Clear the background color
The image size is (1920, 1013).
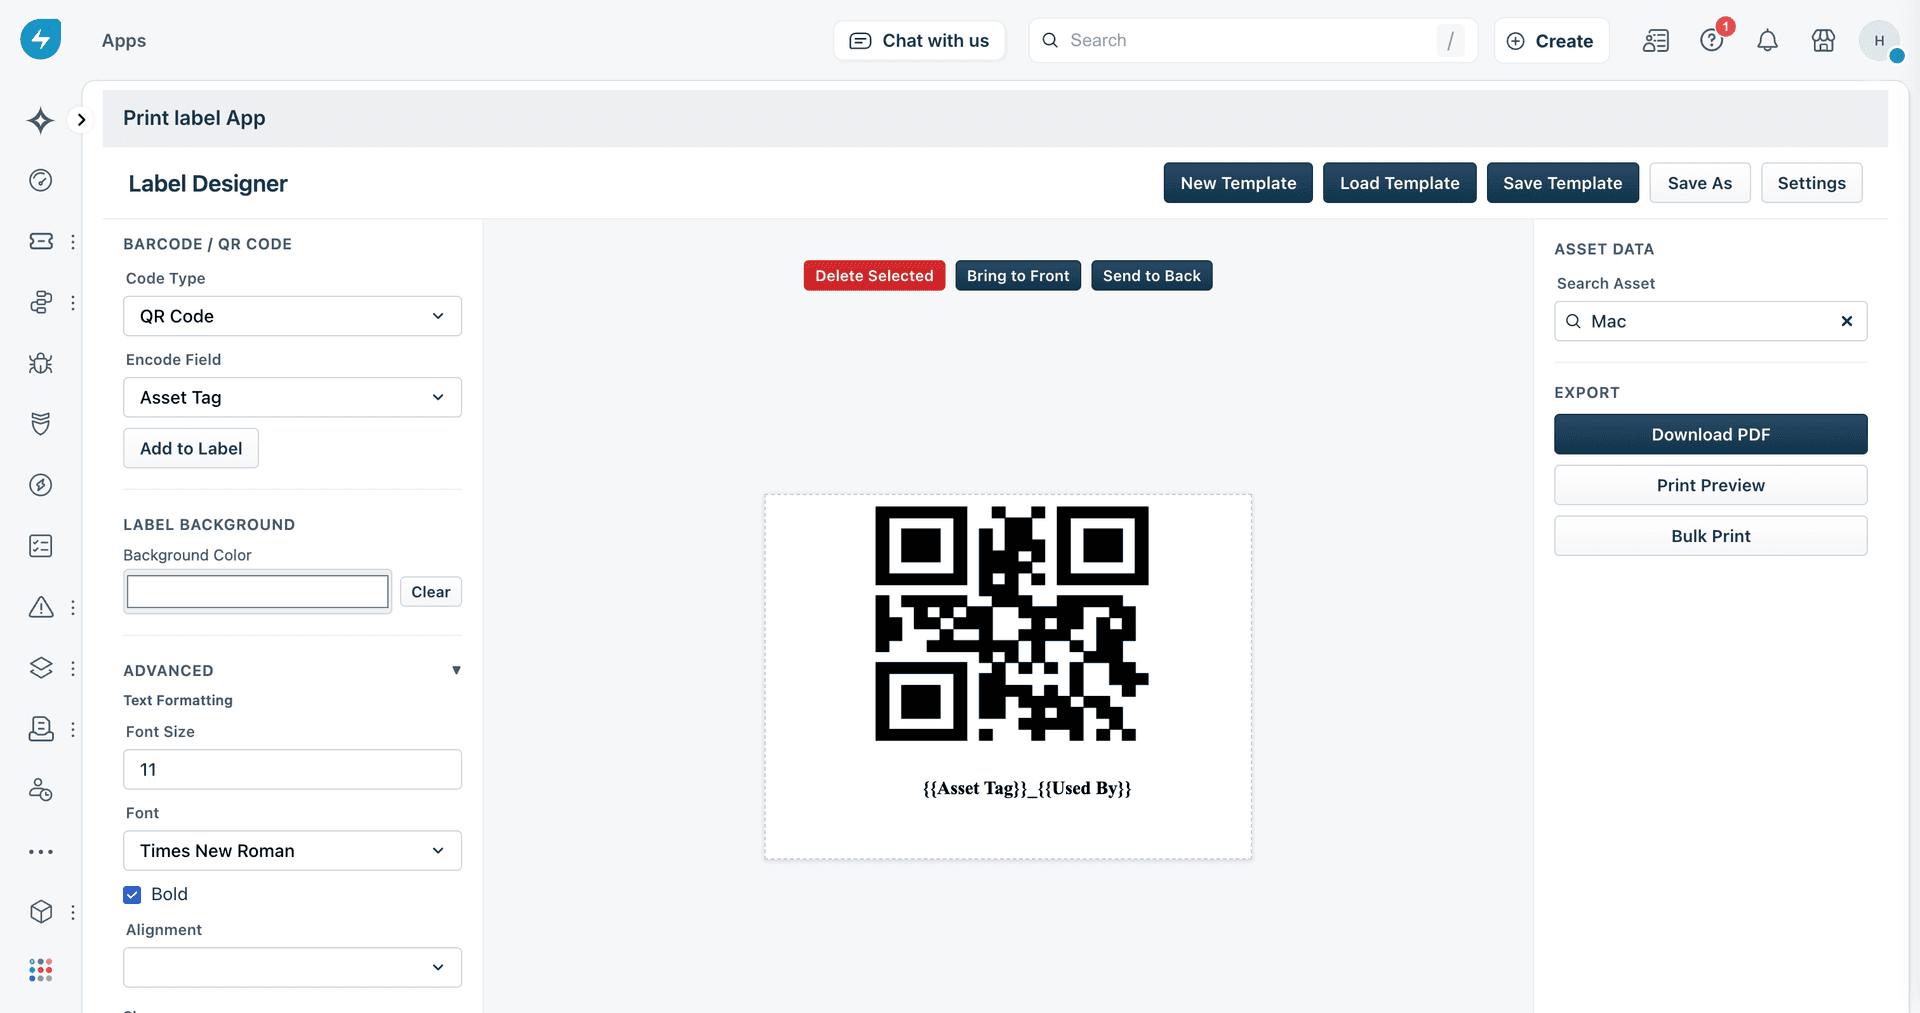431,592
